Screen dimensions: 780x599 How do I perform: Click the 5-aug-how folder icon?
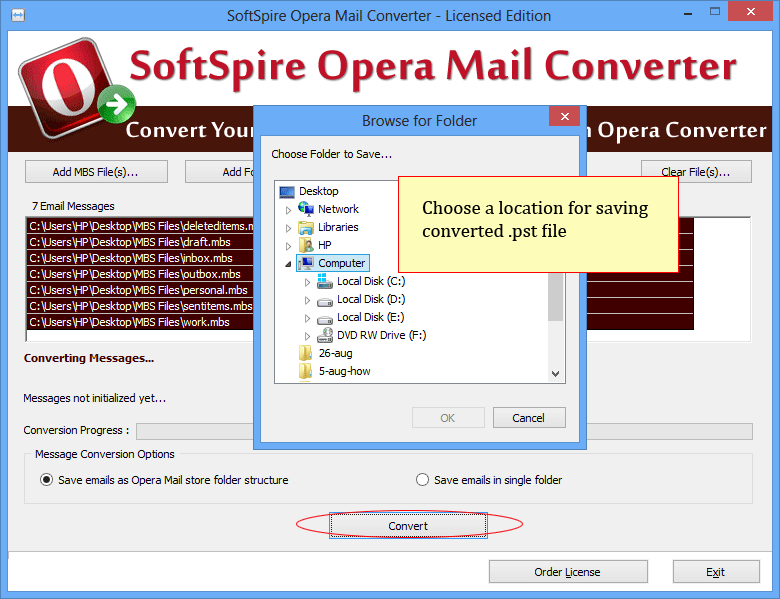(305, 371)
